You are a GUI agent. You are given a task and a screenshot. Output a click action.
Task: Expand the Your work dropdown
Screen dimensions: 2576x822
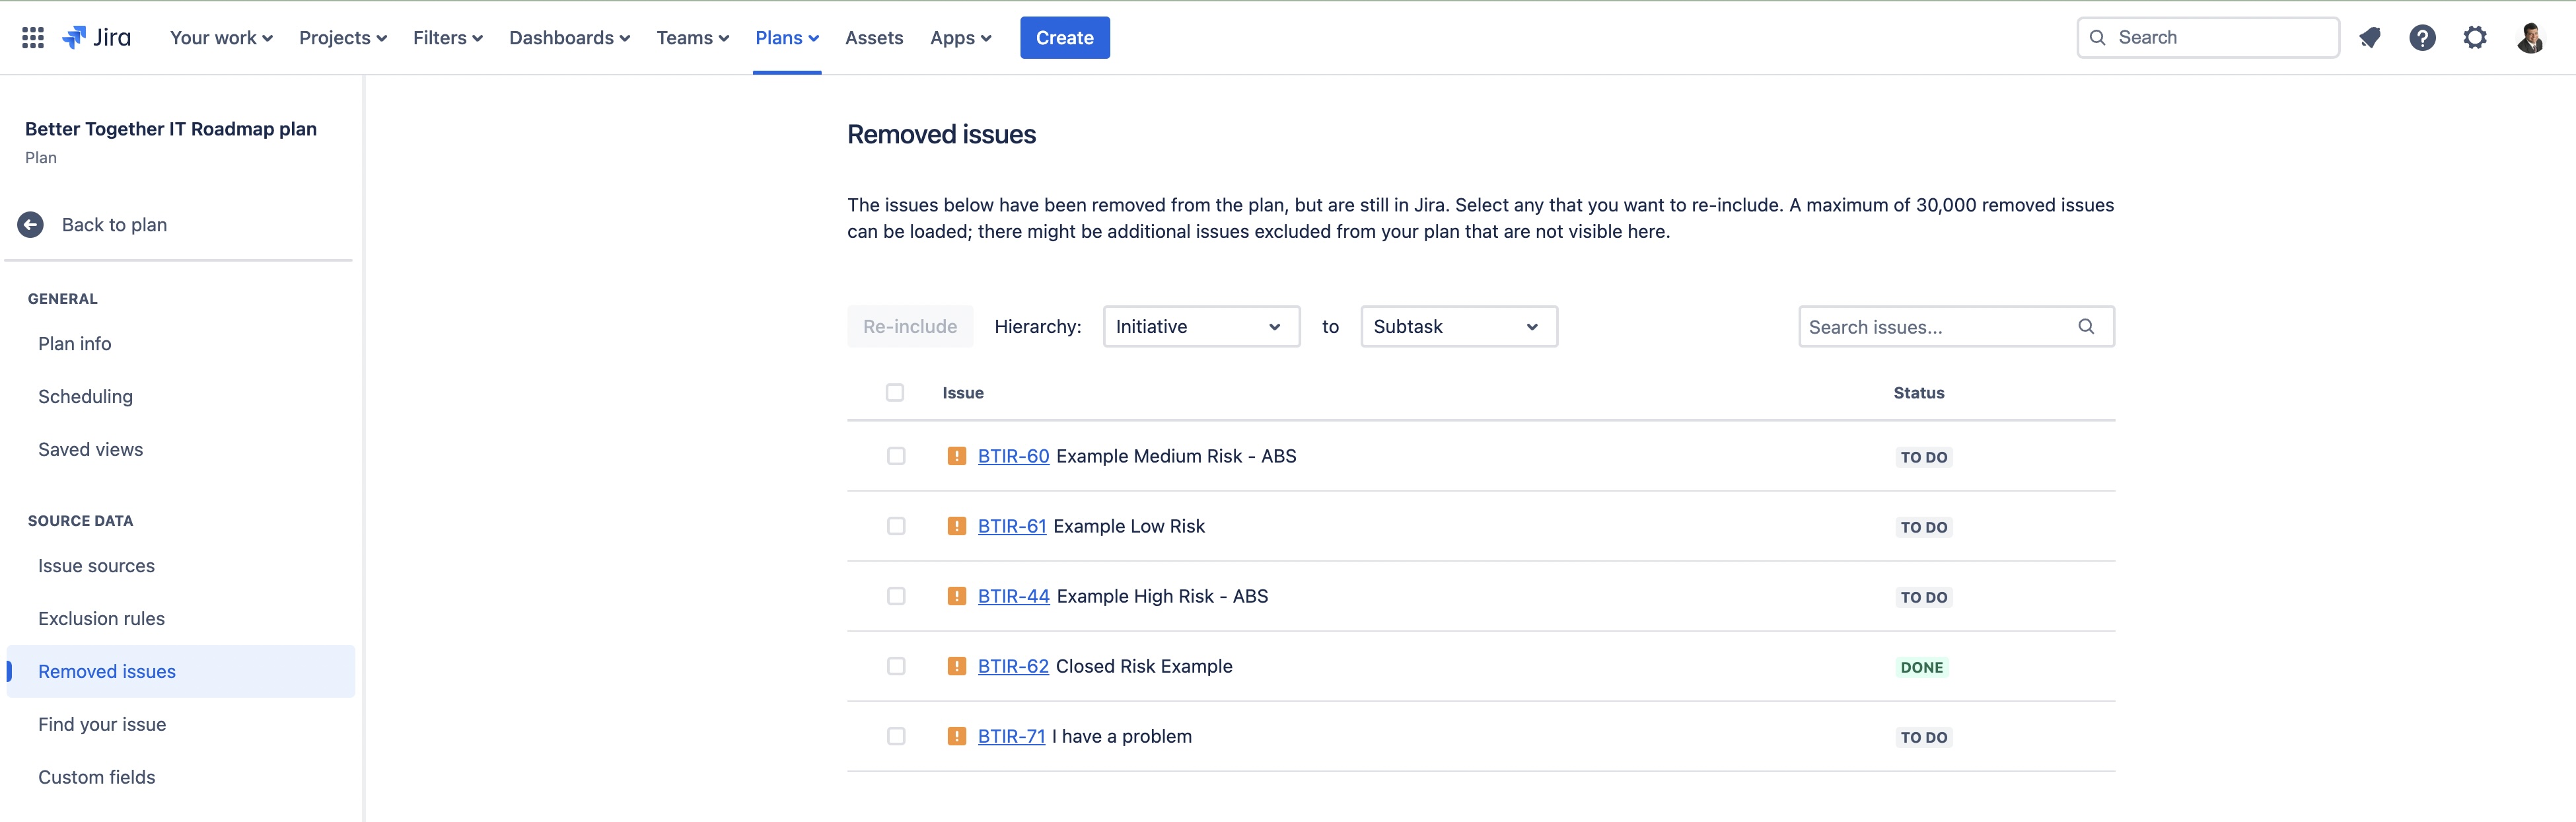[x=220, y=37]
